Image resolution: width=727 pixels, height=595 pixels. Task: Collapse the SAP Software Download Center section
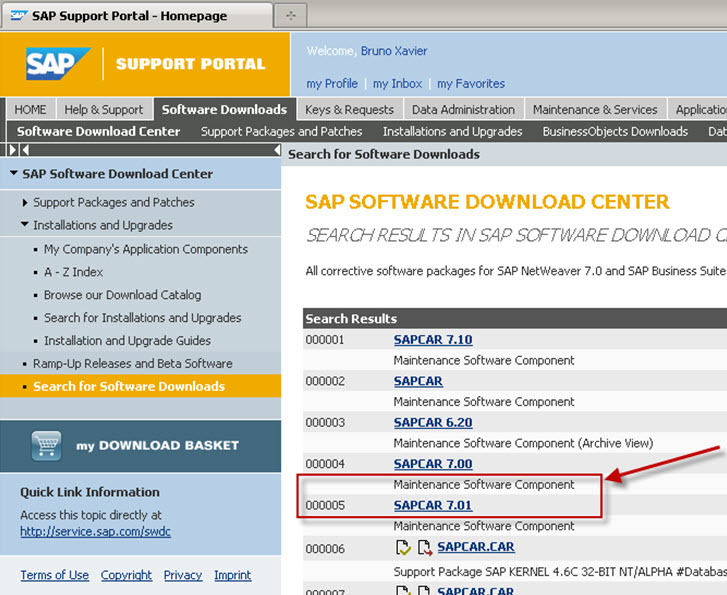[13, 173]
